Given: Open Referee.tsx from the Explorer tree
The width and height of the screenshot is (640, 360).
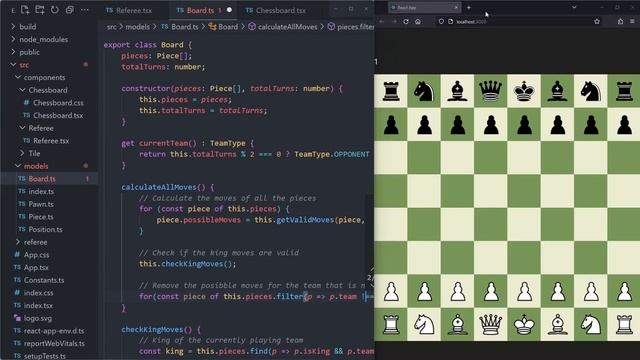Looking at the screenshot, I should [51, 140].
